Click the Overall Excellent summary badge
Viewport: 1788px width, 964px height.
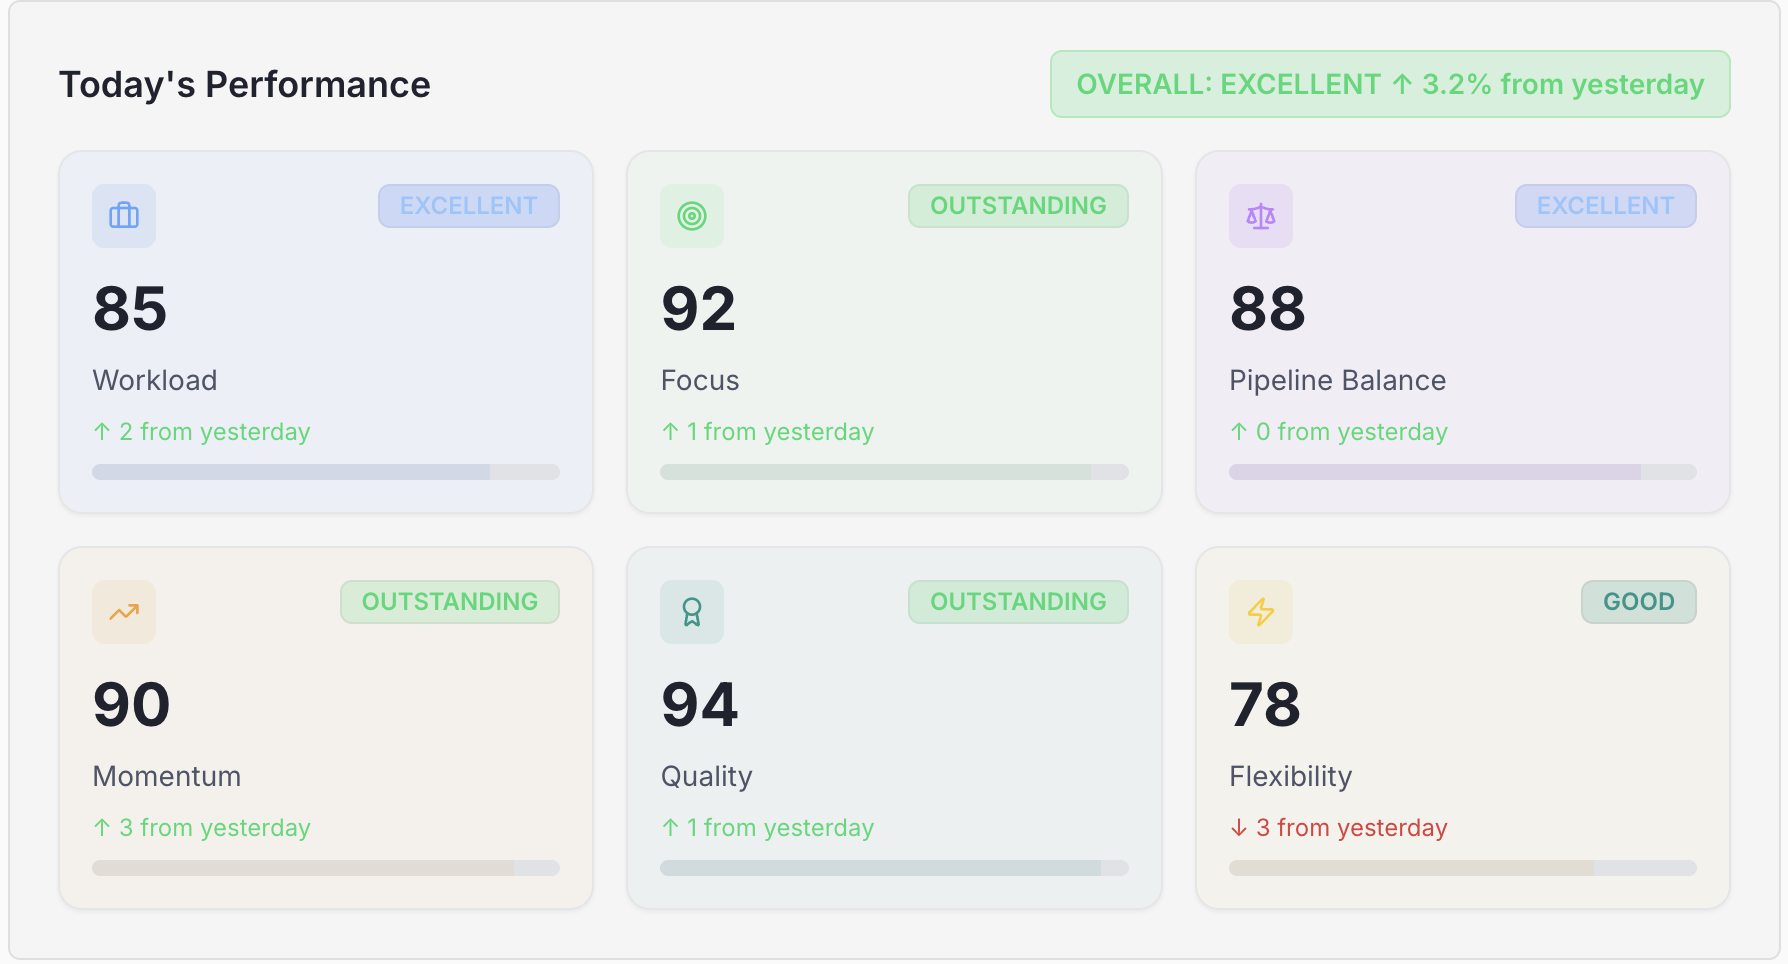point(1389,85)
